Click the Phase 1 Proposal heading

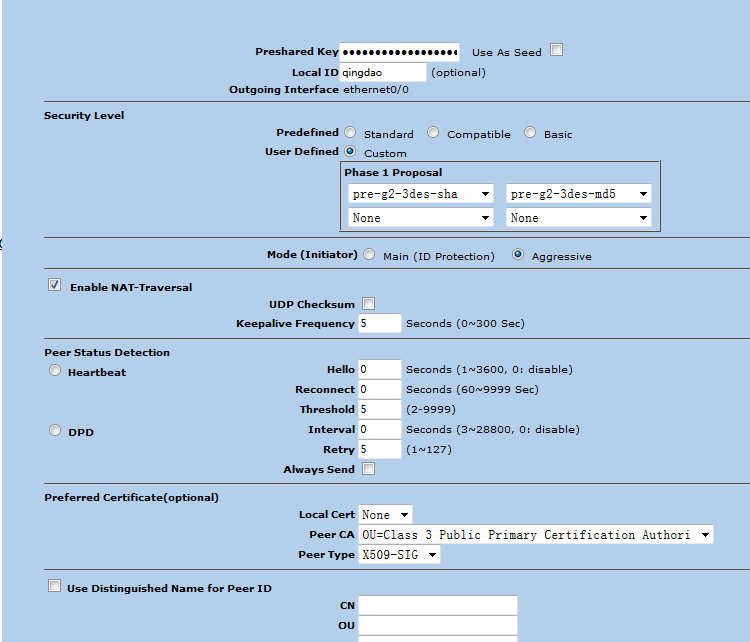tap(393, 172)
